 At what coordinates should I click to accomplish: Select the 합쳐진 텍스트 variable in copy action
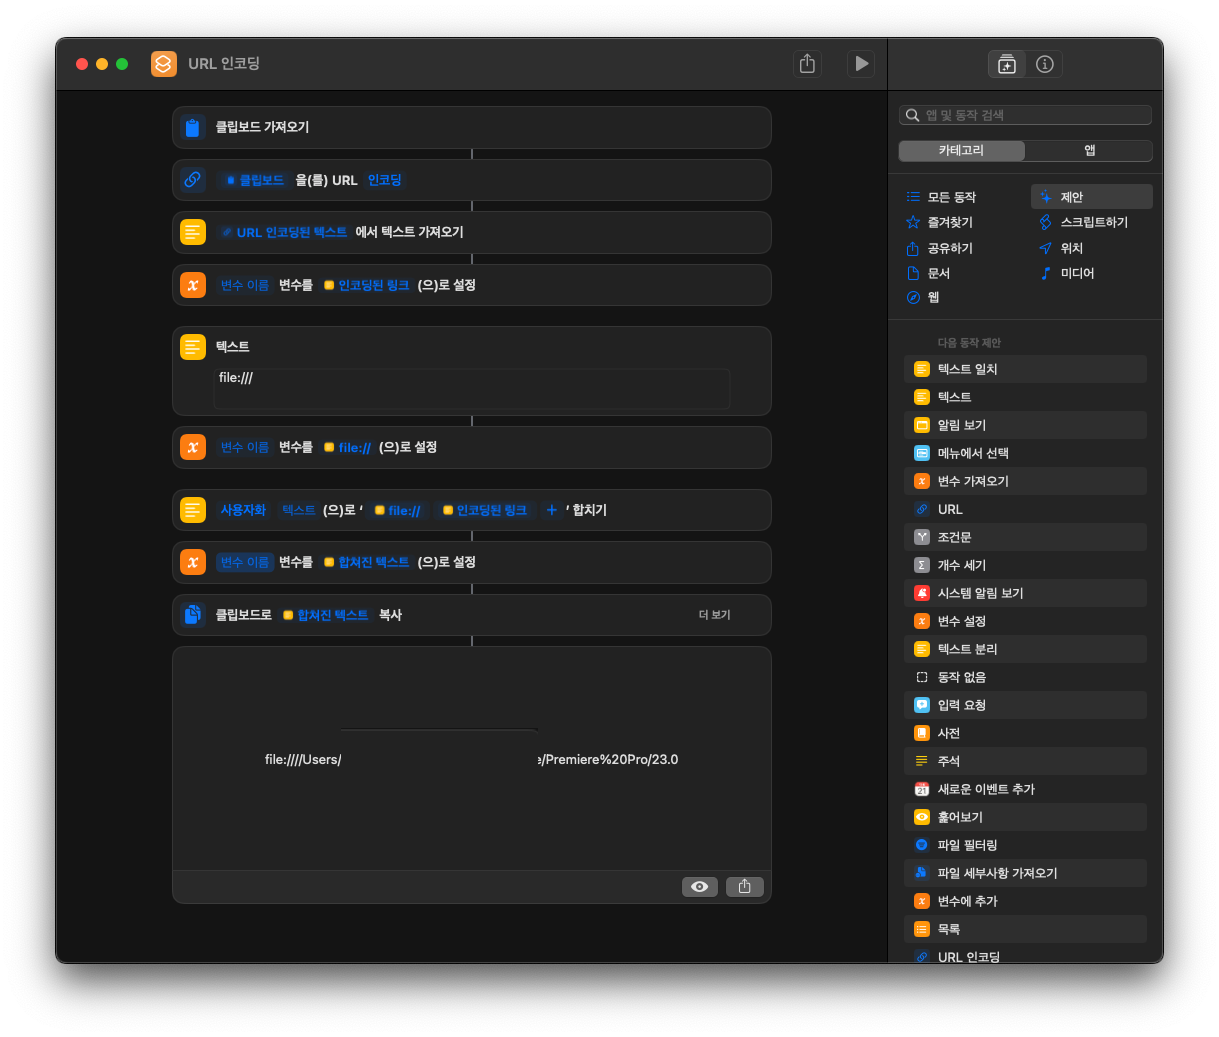click(x=325, y=615)
